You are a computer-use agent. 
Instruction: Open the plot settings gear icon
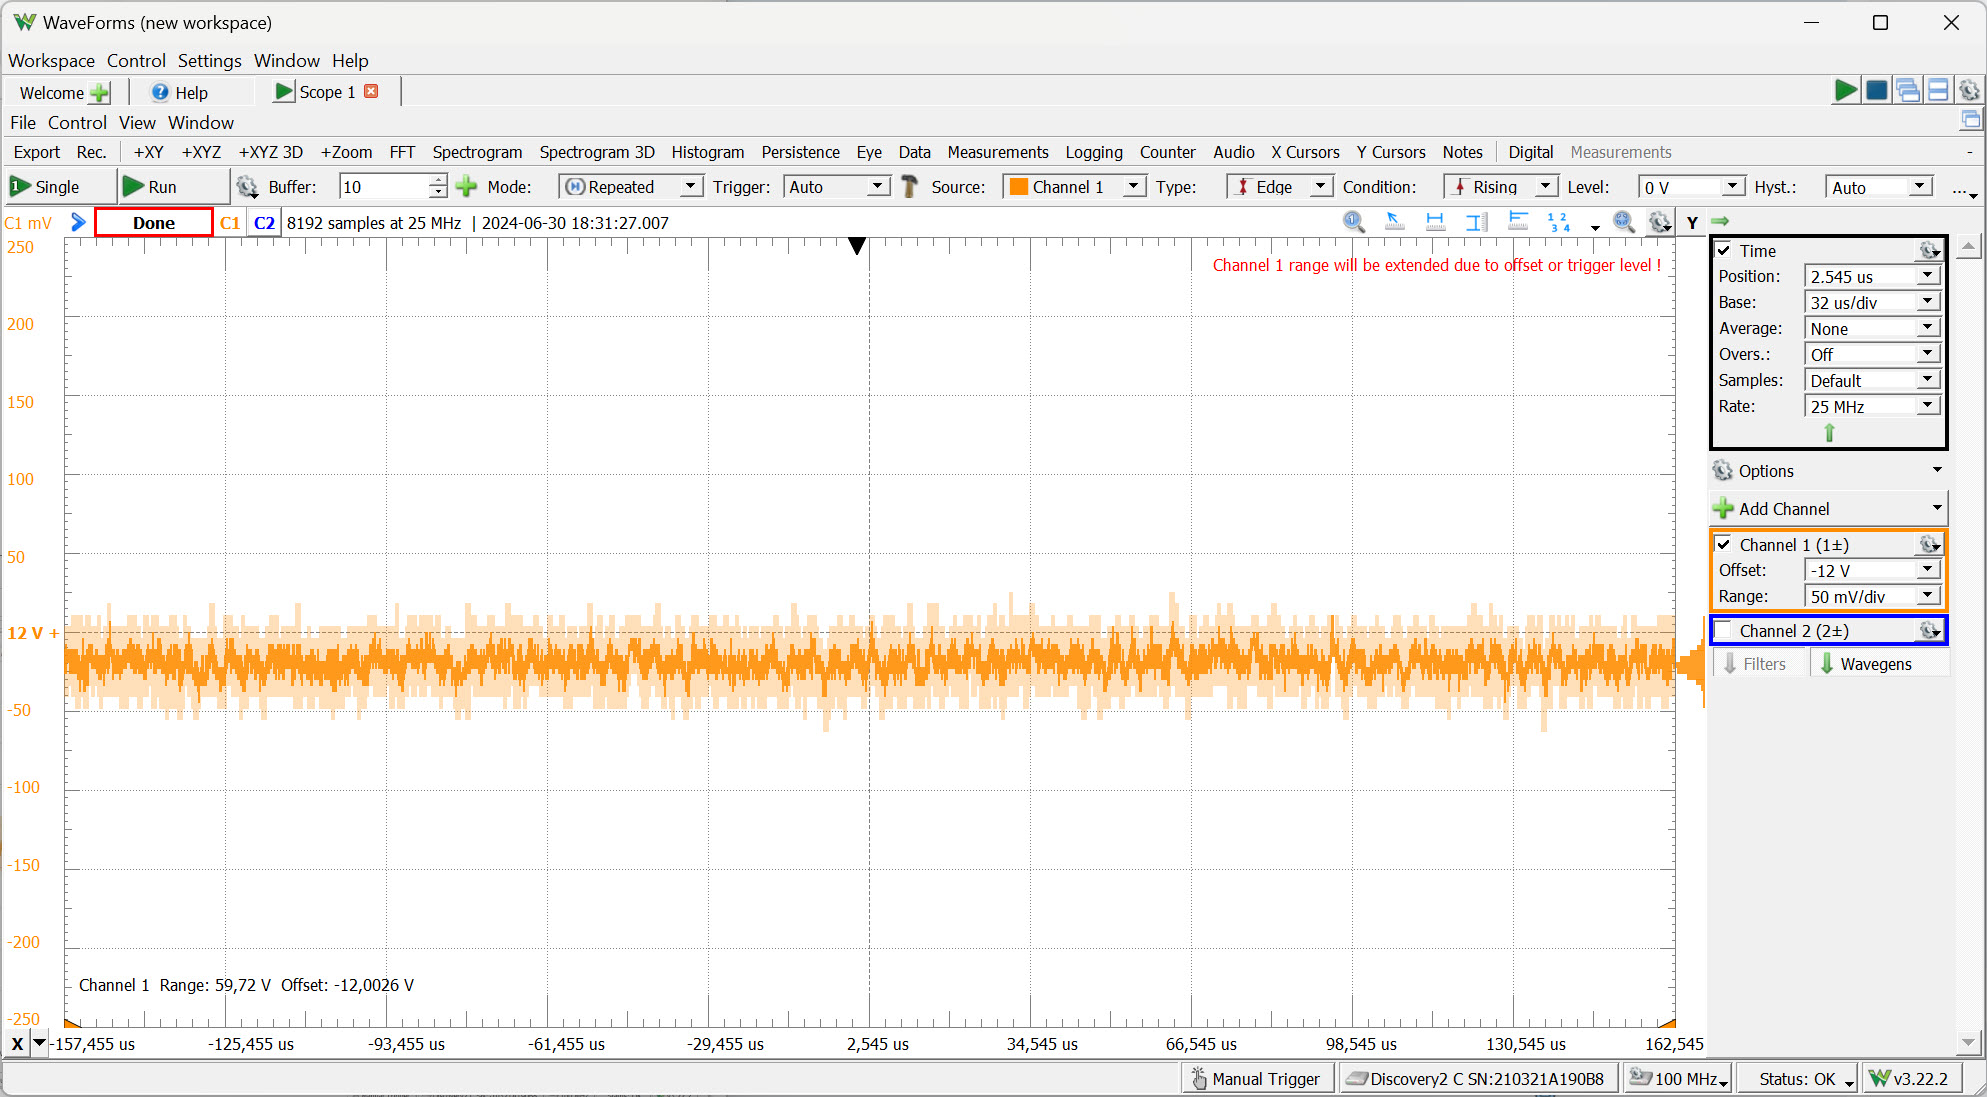point(1660,222)
